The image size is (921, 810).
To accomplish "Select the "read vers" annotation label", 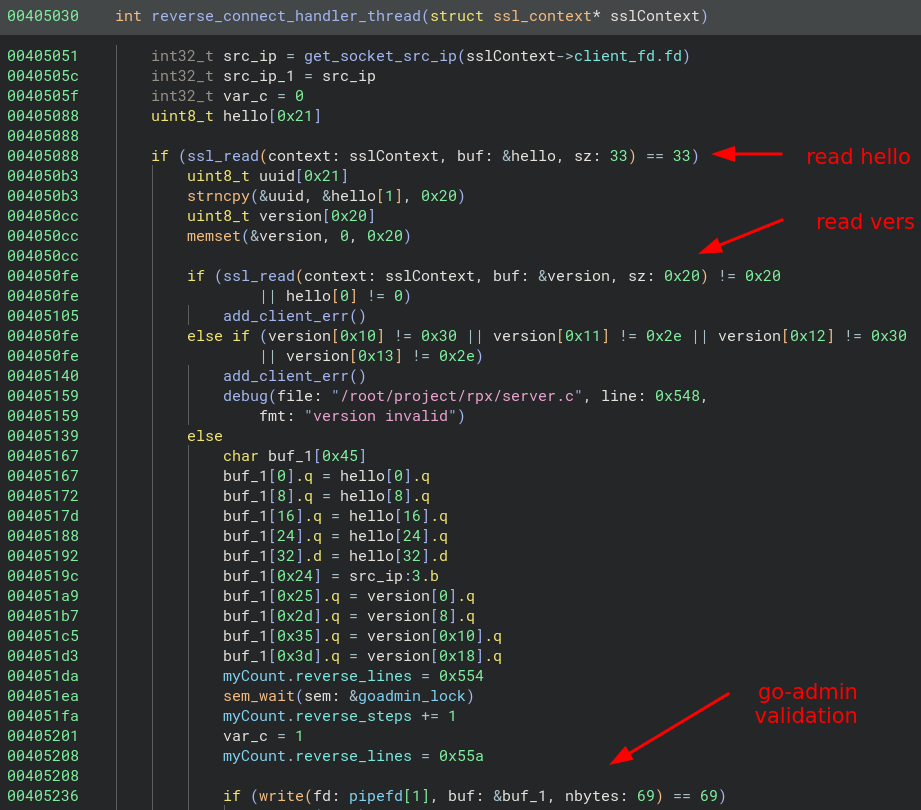I will tap(864, 222).
